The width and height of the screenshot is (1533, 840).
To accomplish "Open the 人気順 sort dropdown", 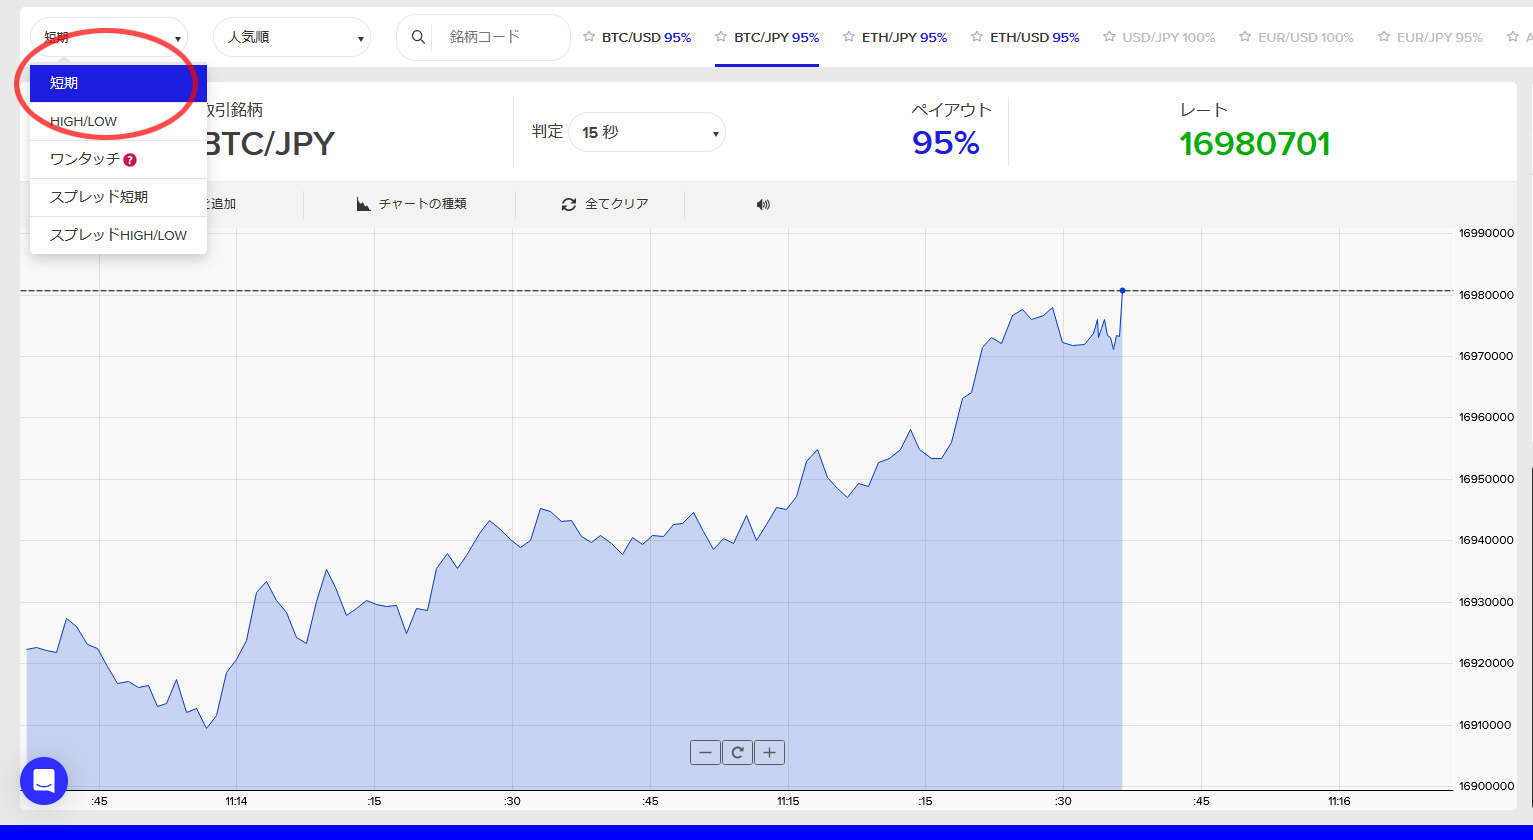I will pos(291,37).
